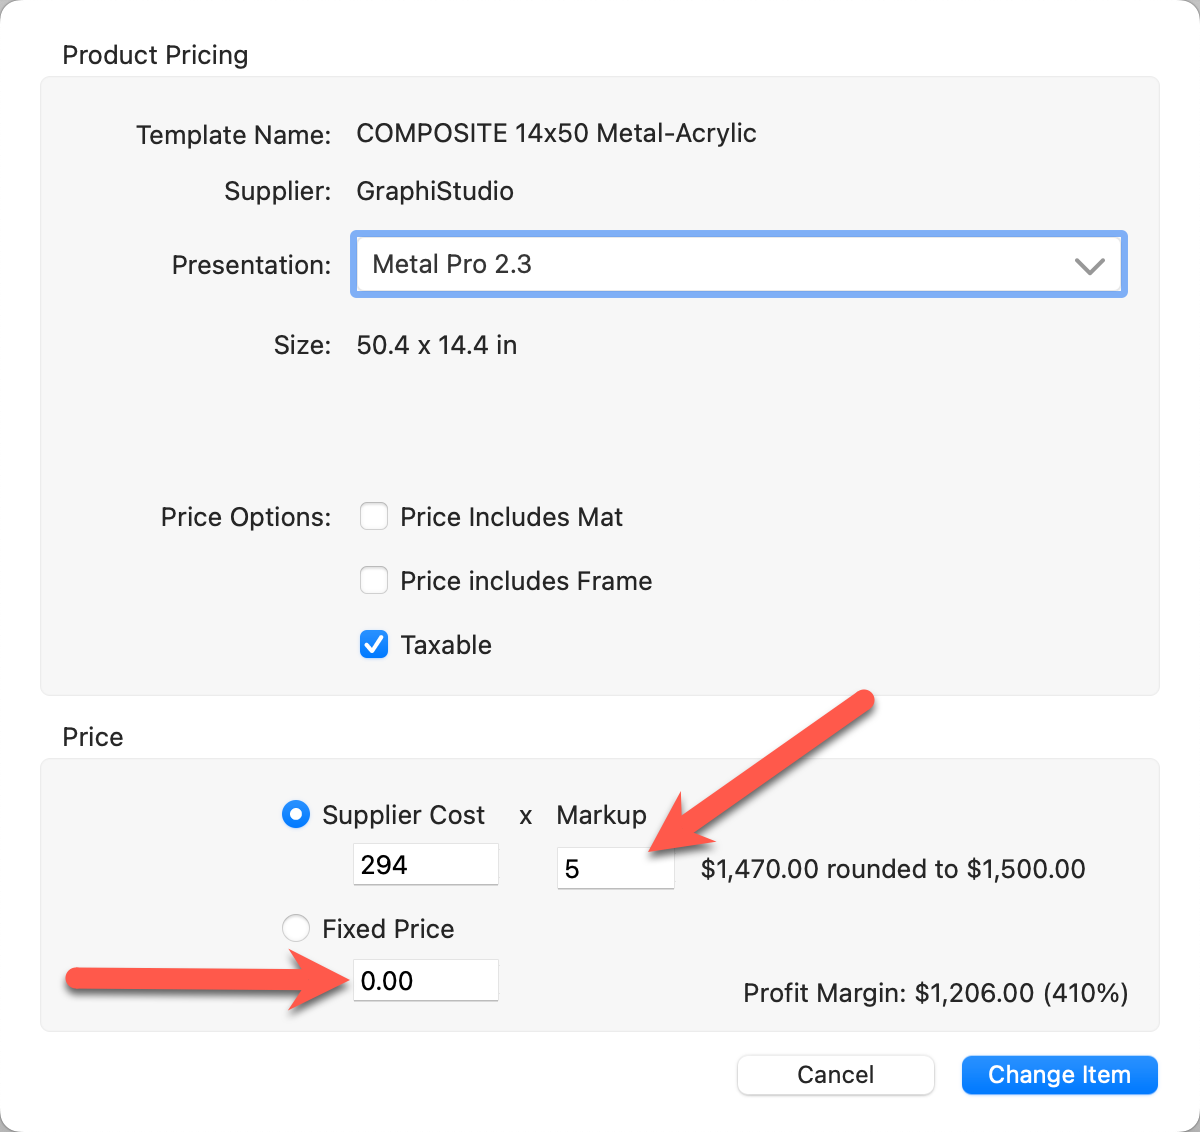
Task: Click the Fixed Price amount field
Action: [x=425, y=981]
